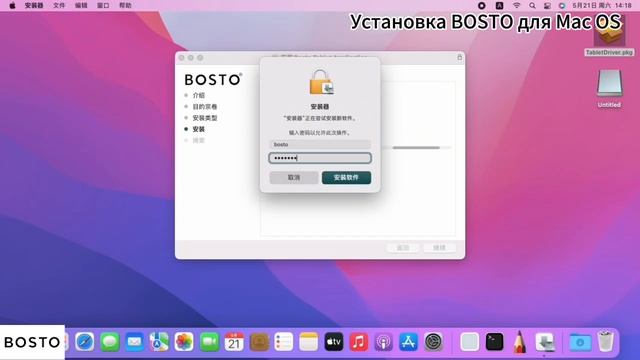Click the date and time 14:18

point(602,5)
